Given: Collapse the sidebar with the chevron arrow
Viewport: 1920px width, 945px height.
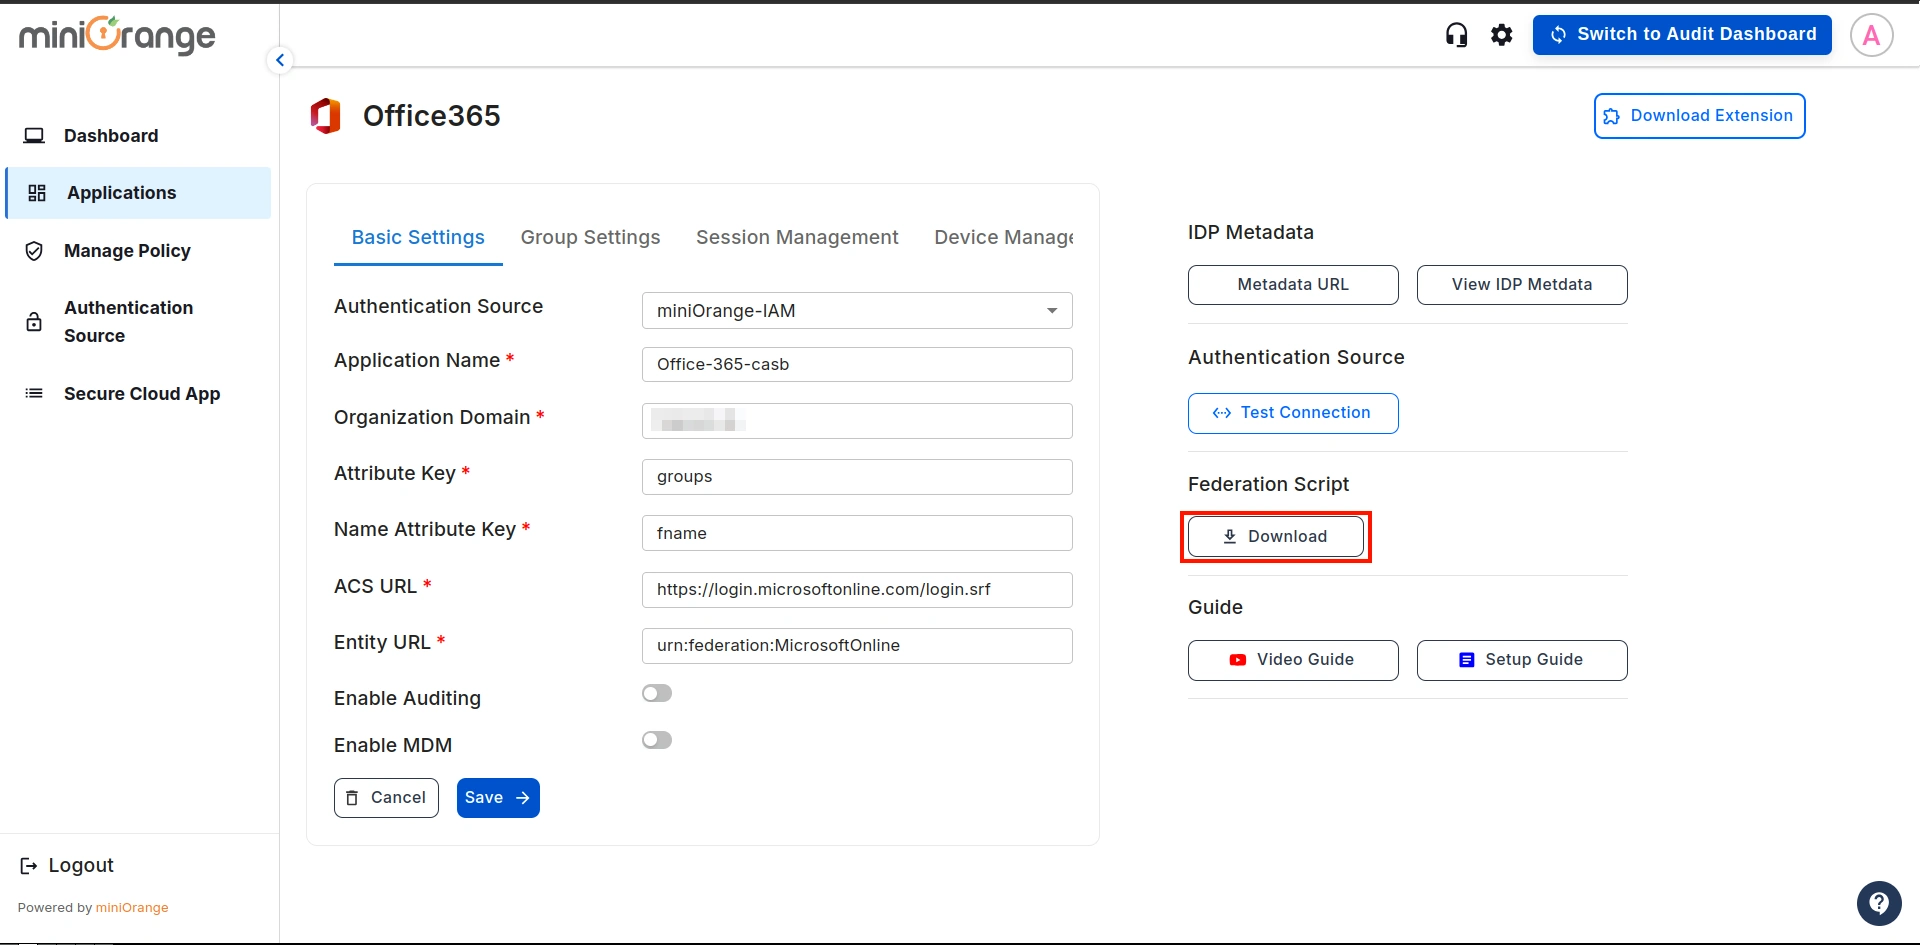Looking at the screenshot, I should coord(280,59).
